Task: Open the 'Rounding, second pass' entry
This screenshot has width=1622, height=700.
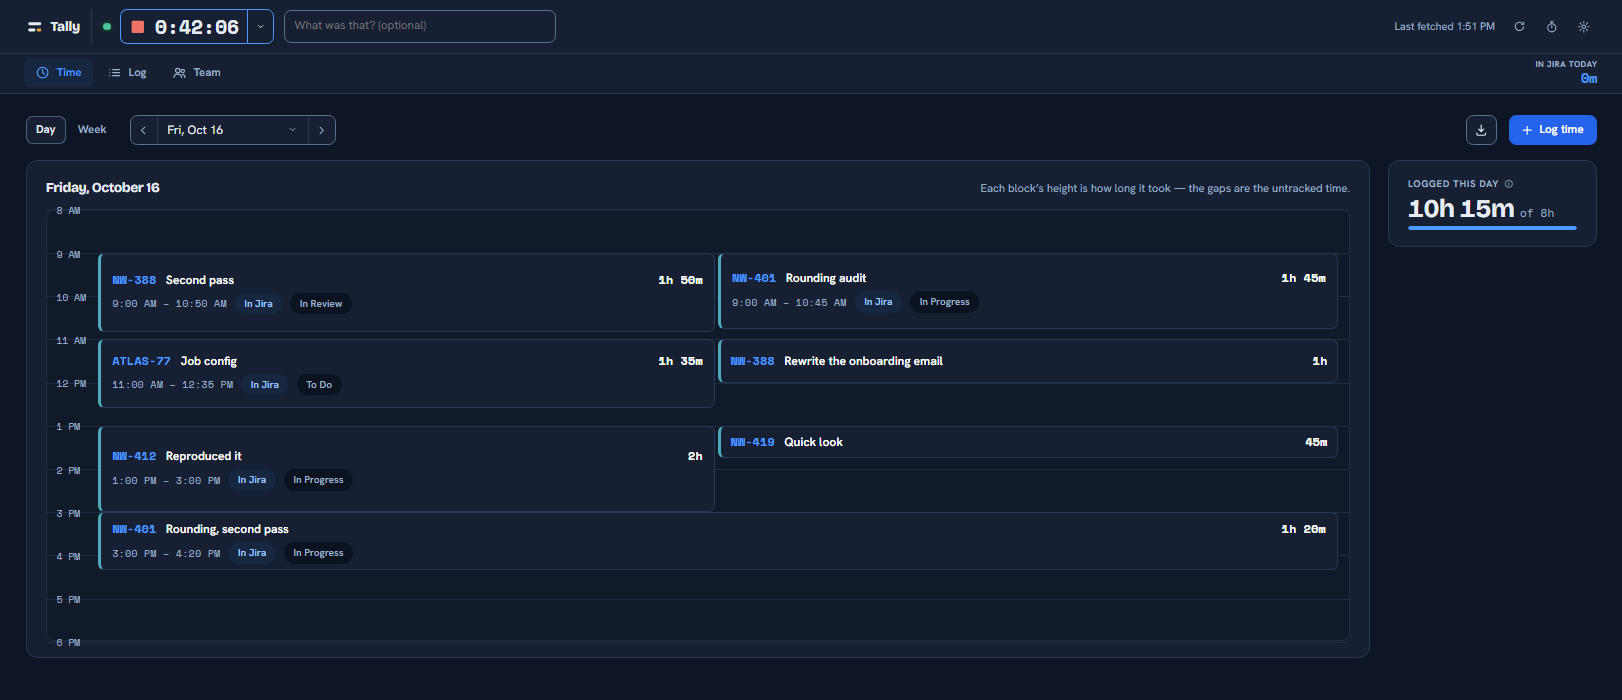Action: click(x=718, y=541)
